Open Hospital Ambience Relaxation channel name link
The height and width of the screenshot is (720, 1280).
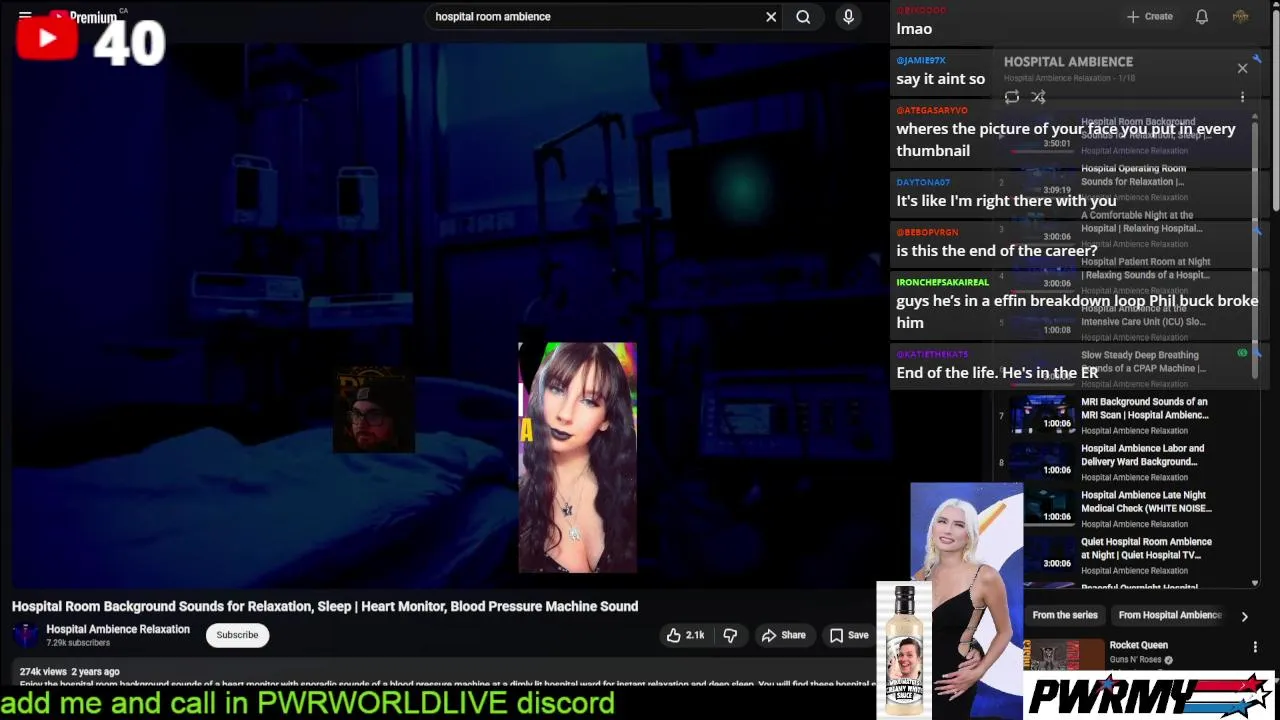tap(118, 629)
